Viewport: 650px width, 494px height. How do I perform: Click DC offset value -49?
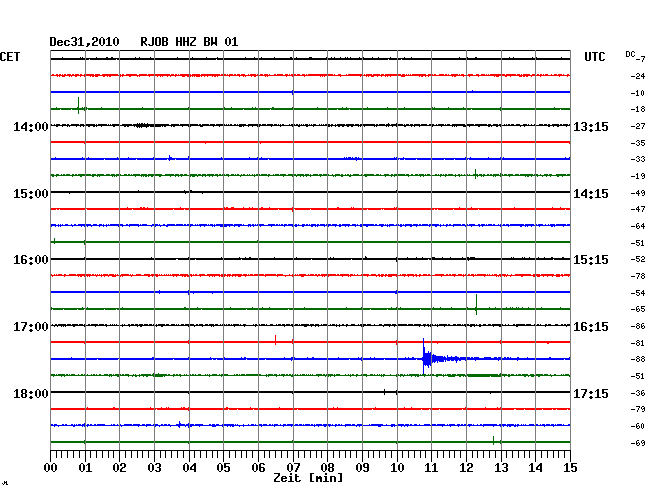click(x=638, y=193)
